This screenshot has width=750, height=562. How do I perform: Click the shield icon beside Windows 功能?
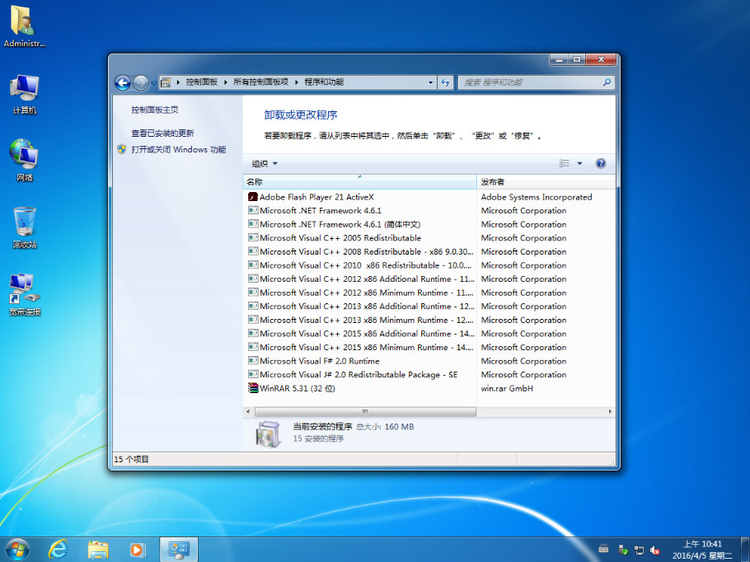pos(121,149)
